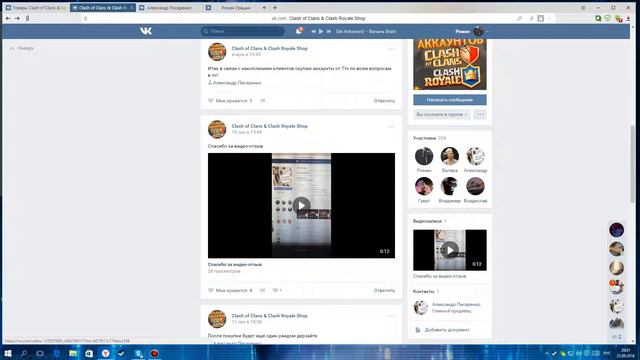Image resolution: width=640 pixels, height=360 pixels.
Task: Open Спасибо за видео-отзыв title below video
Action: tap(235, 264)
